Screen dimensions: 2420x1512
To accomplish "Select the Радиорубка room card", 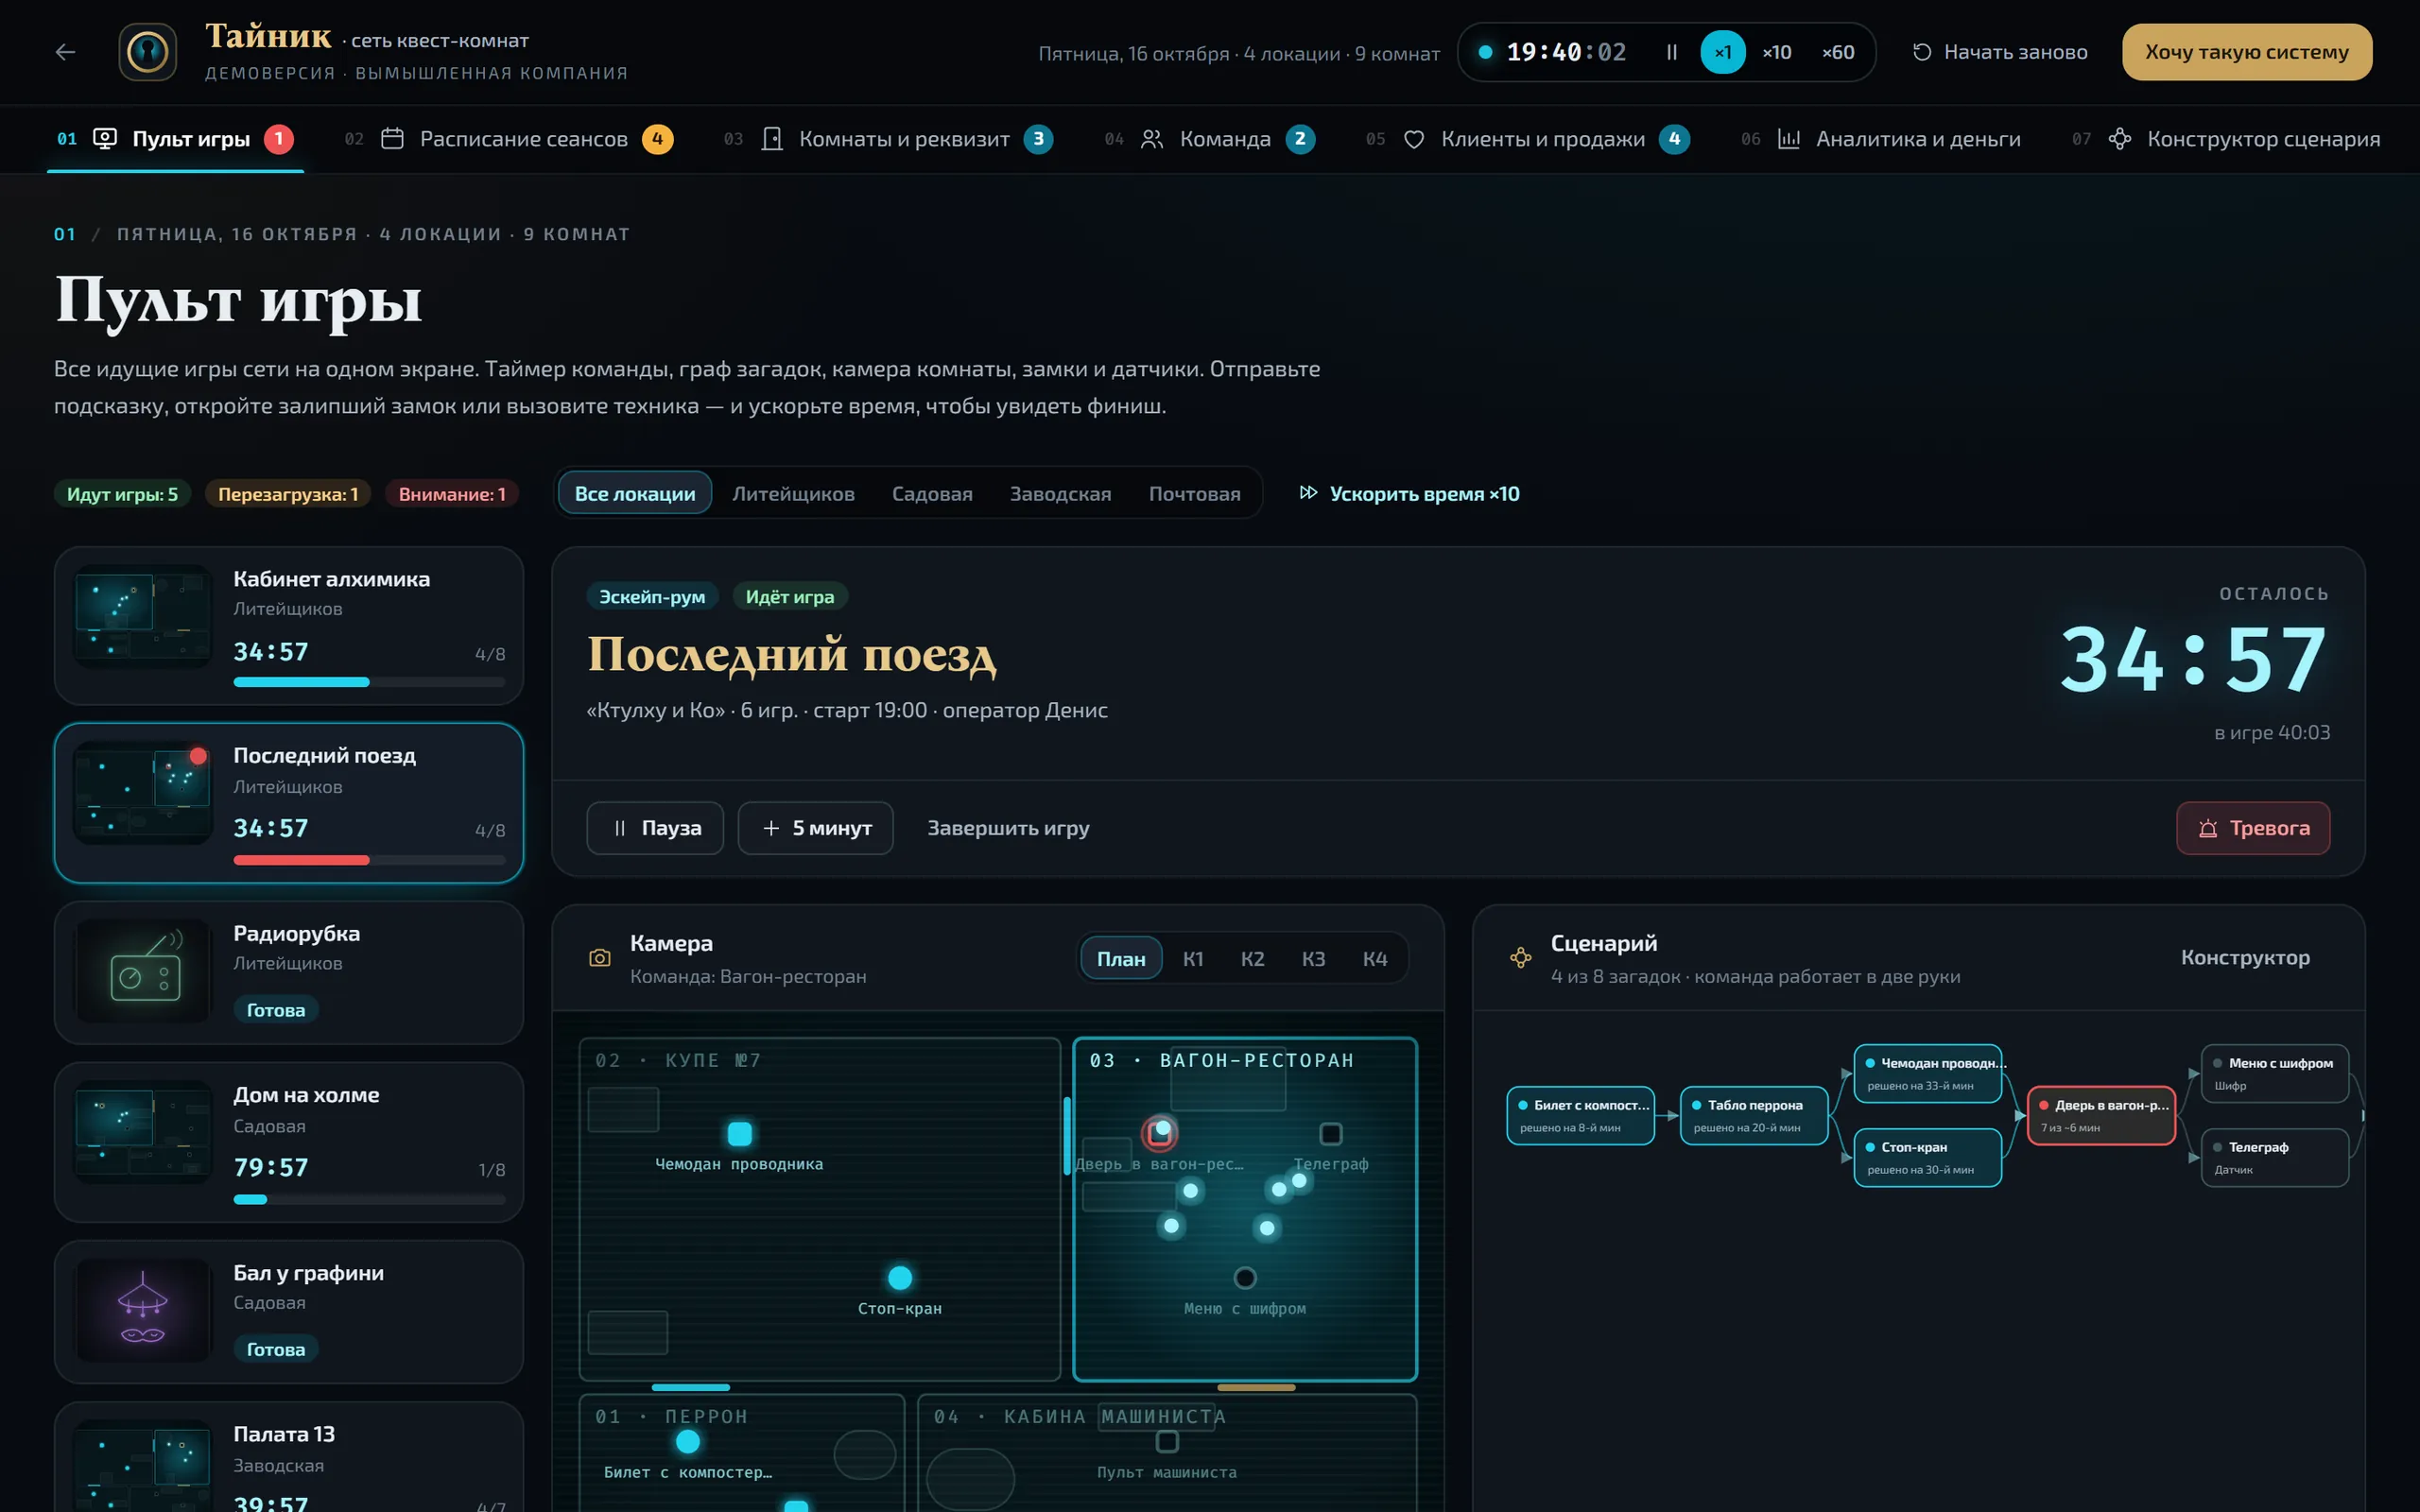I will click(289, 972).
